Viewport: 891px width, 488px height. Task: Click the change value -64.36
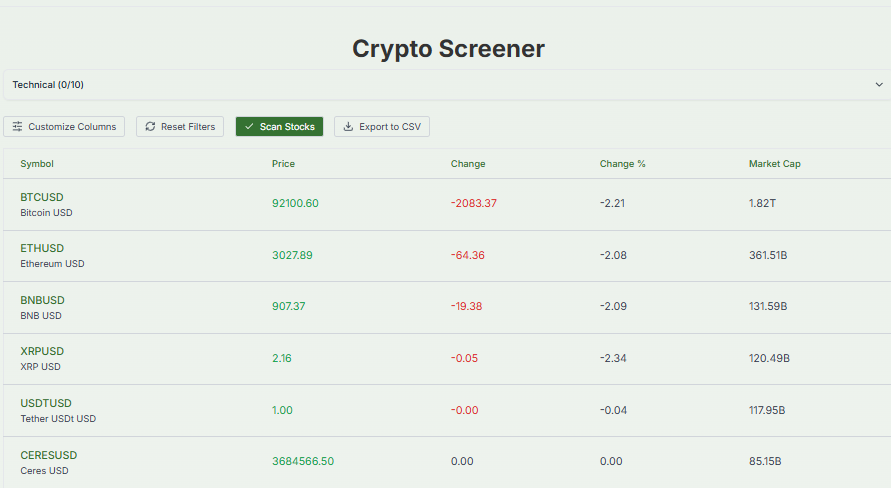pos(468,255)
